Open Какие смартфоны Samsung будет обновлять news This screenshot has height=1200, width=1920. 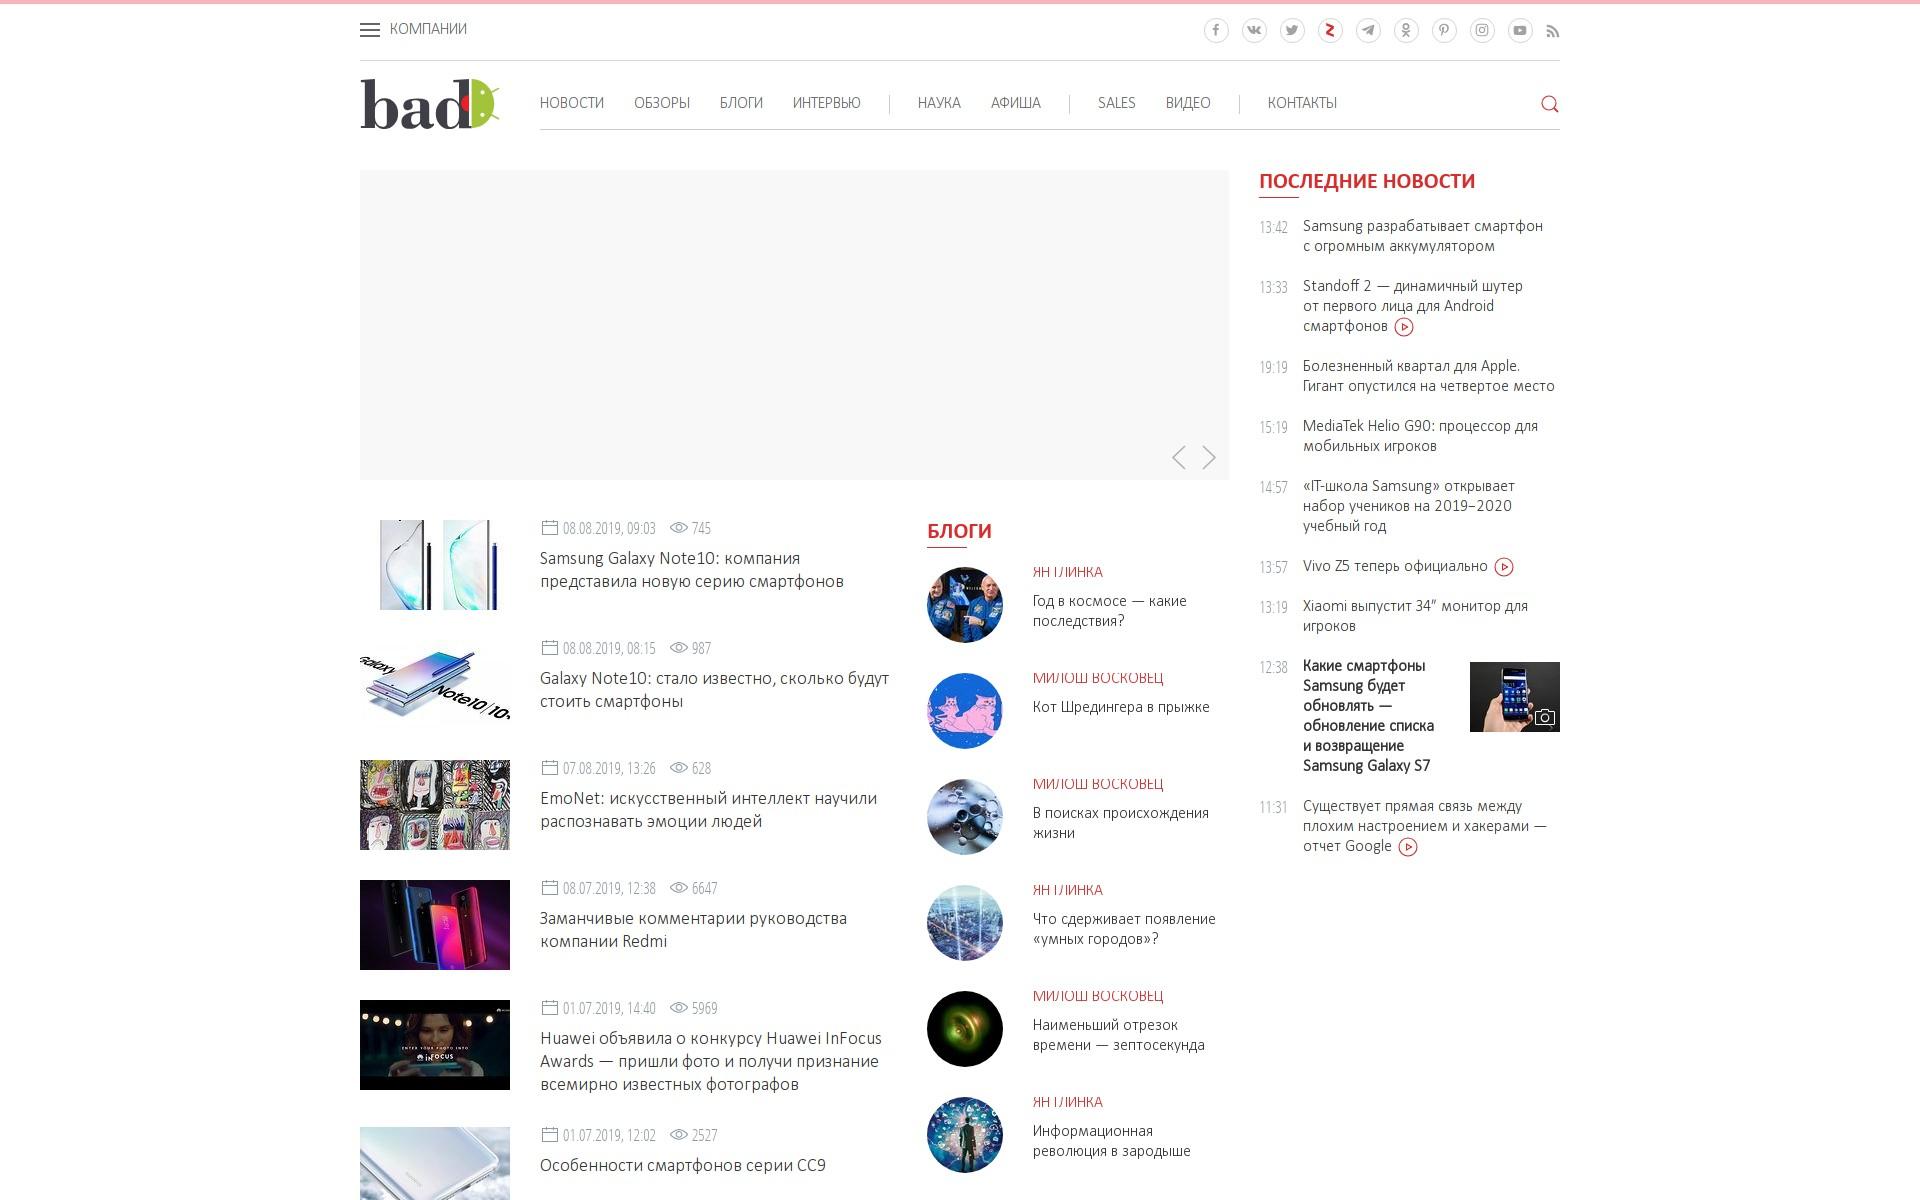(x=1368, y=716)
